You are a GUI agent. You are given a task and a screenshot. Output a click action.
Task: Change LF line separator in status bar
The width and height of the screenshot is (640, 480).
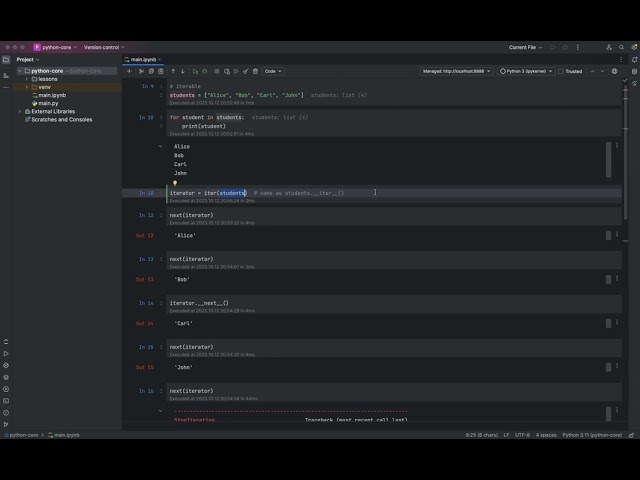(x=506, y=435)
